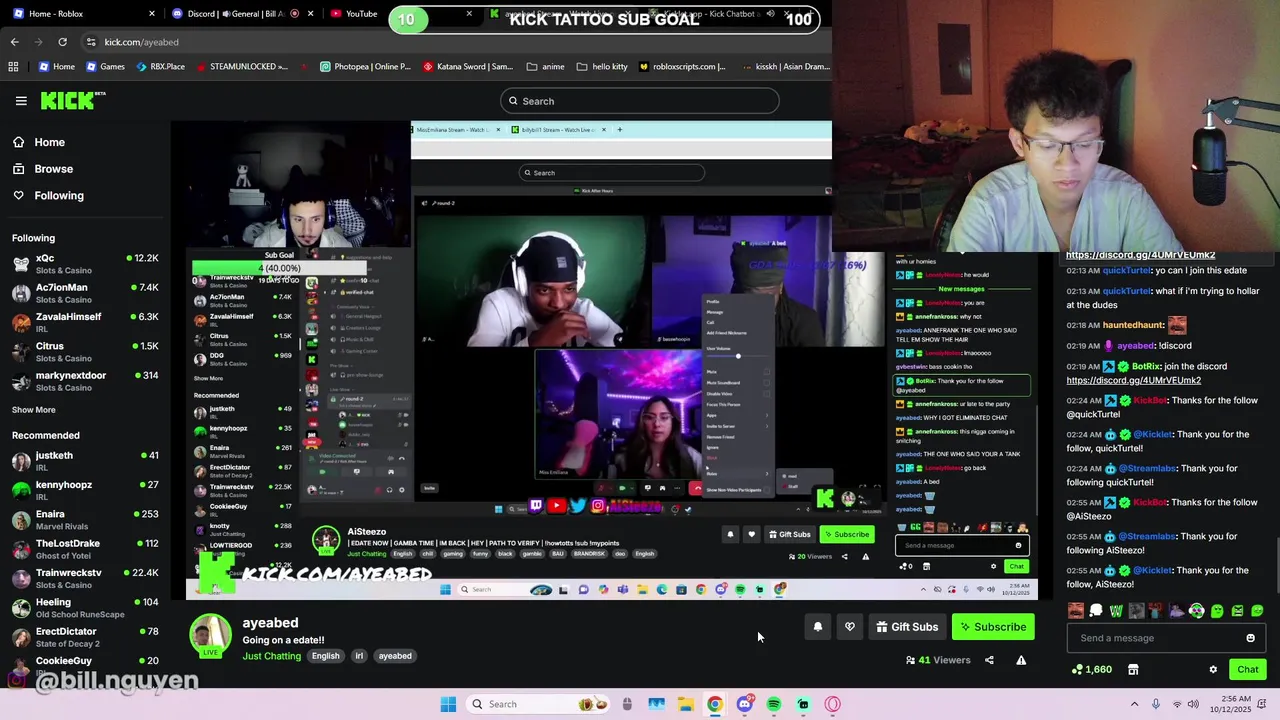
Task: Open BotRix discord.gg link in chat
Action: tap(1133, 380)
